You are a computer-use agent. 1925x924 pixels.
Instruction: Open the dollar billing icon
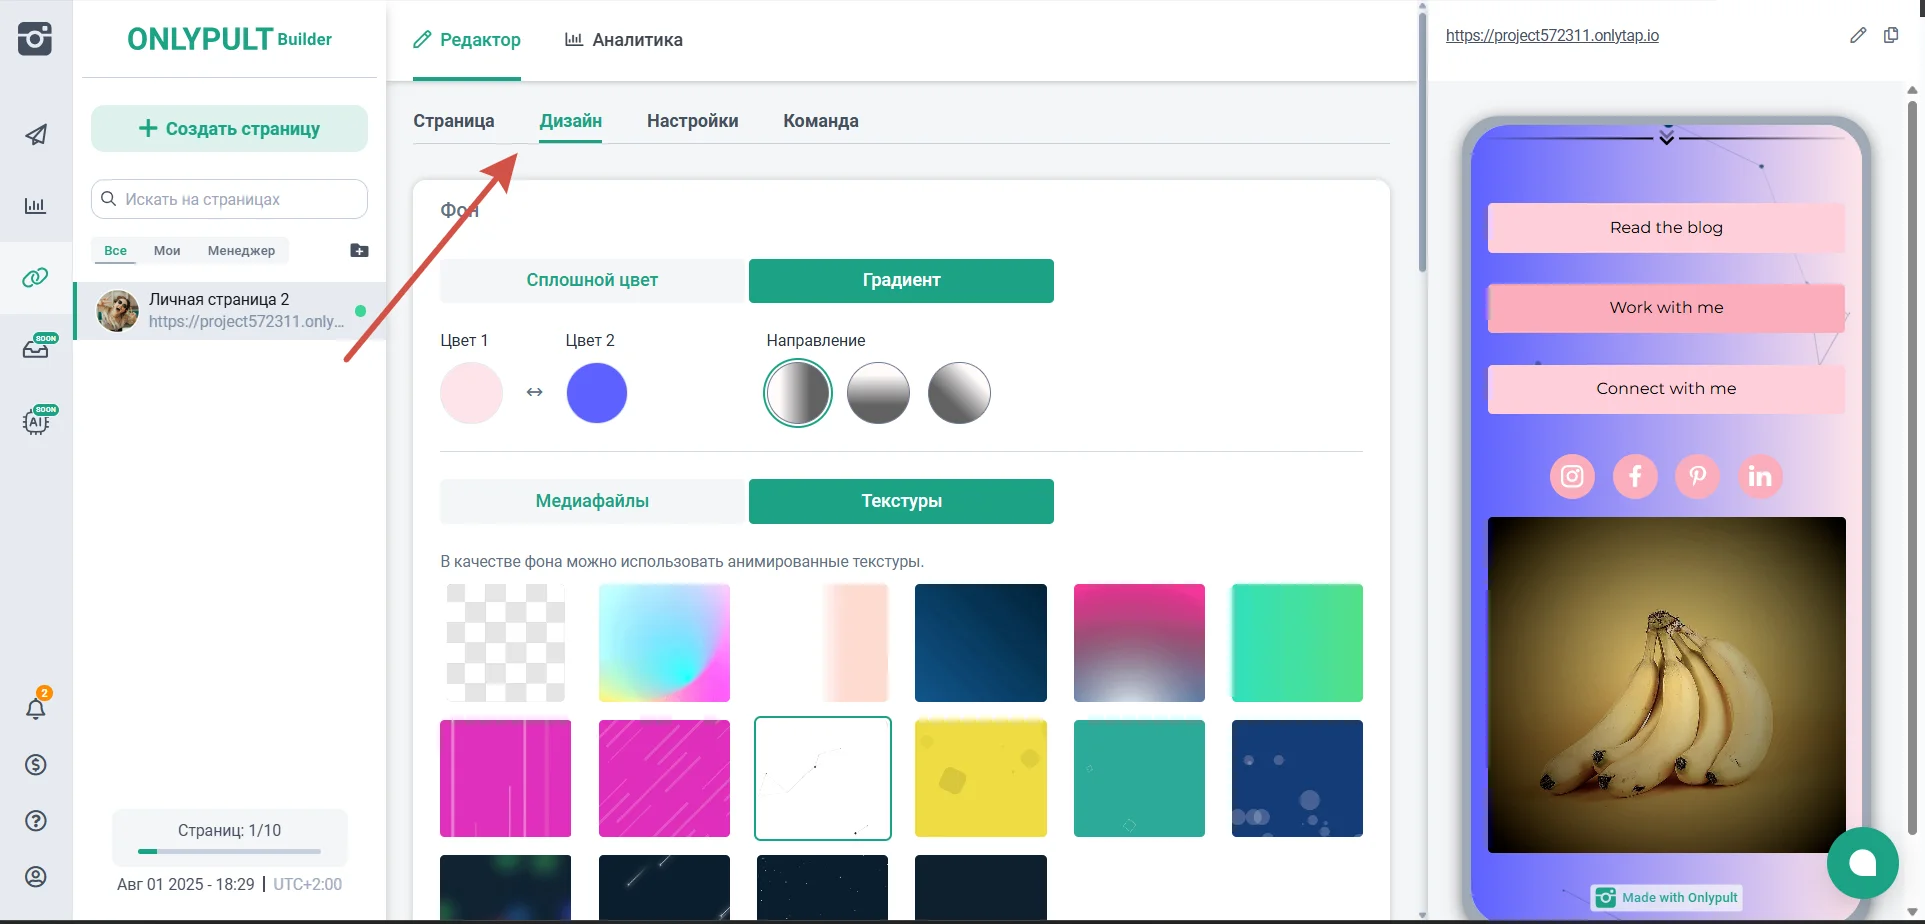tap(36, 765)
